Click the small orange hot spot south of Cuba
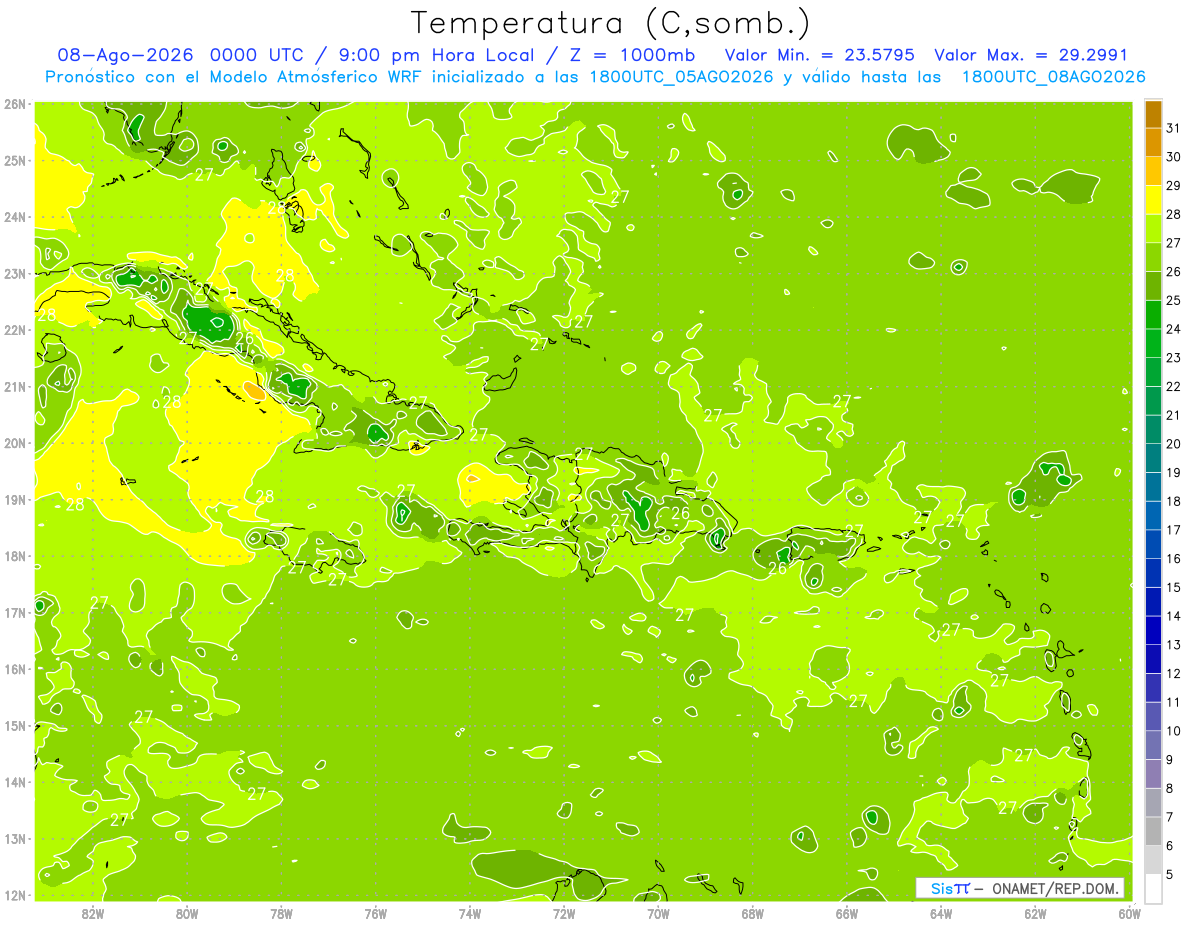The image size is (1200, 927). pyautogui.click(x=255, y=392)
